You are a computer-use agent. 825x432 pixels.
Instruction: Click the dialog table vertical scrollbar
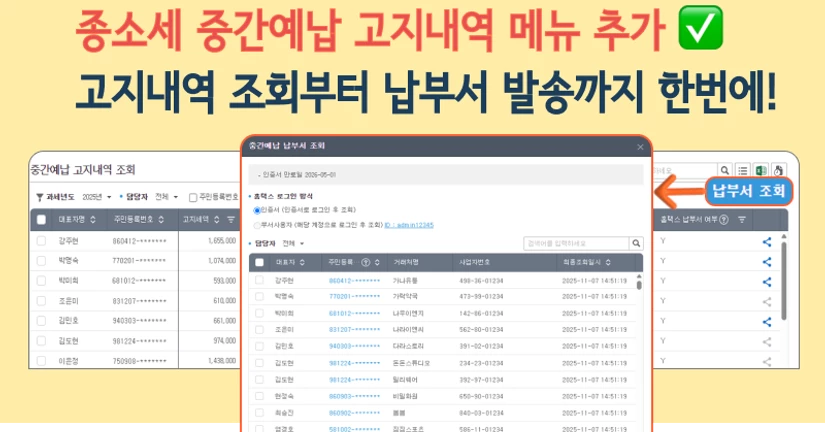[x=639, y=283]
